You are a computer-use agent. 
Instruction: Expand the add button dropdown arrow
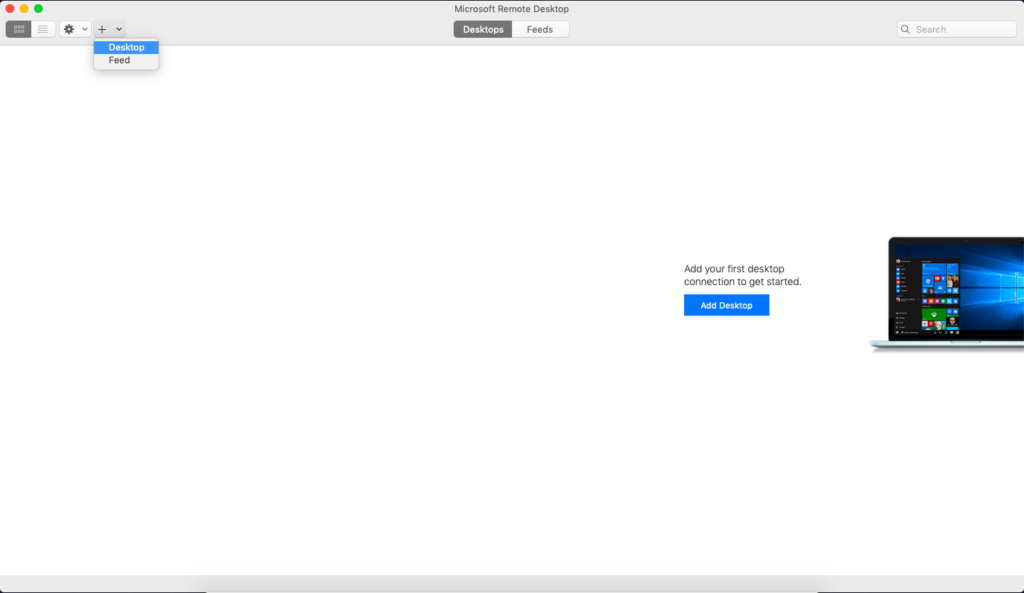coord(119,29)
